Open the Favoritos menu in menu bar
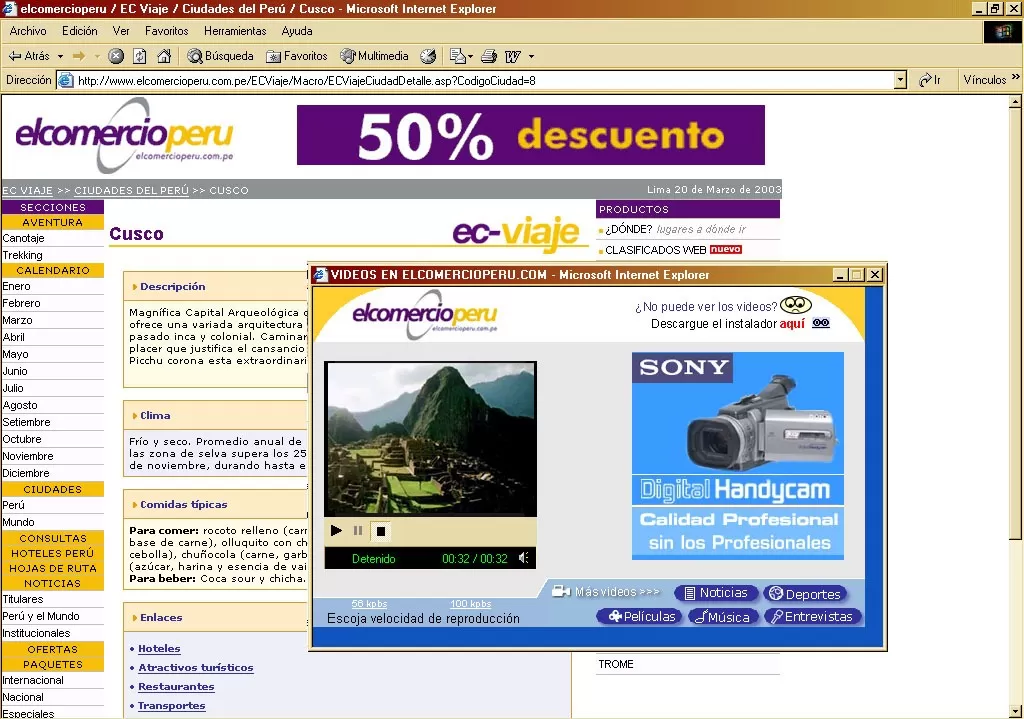The width and height of the screenshot is (1024, 719). [x=166, y=31]
